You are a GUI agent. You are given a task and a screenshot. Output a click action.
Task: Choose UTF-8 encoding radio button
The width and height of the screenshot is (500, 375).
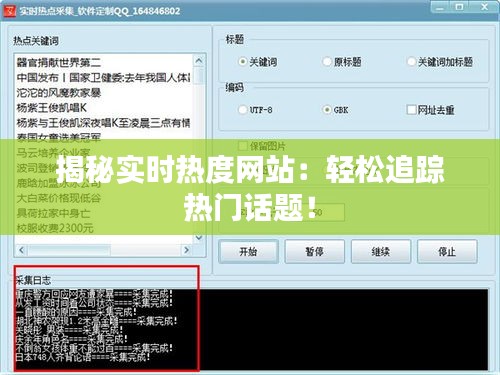tap(242, 110)
